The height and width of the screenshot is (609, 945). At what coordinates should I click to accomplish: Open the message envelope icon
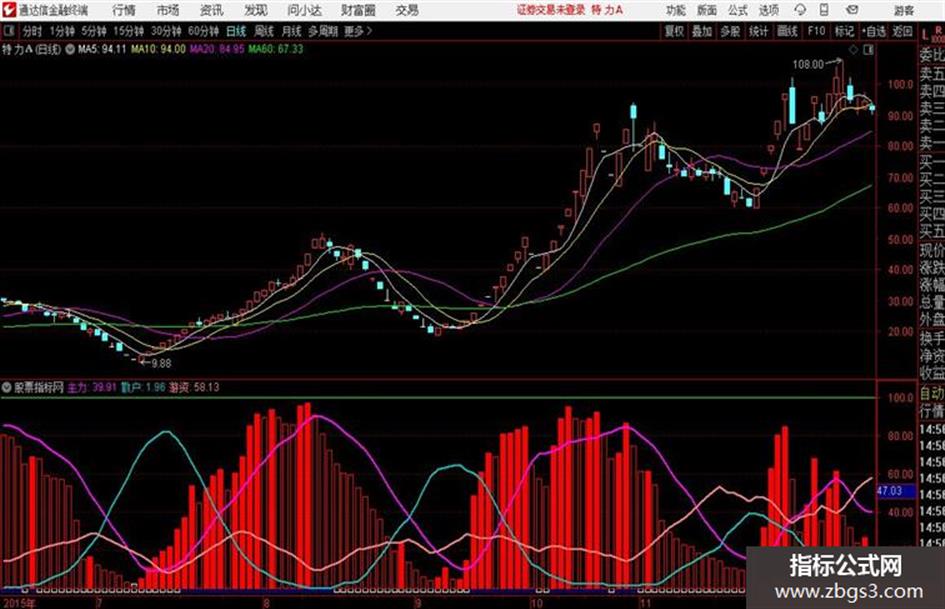pos(852,10)
